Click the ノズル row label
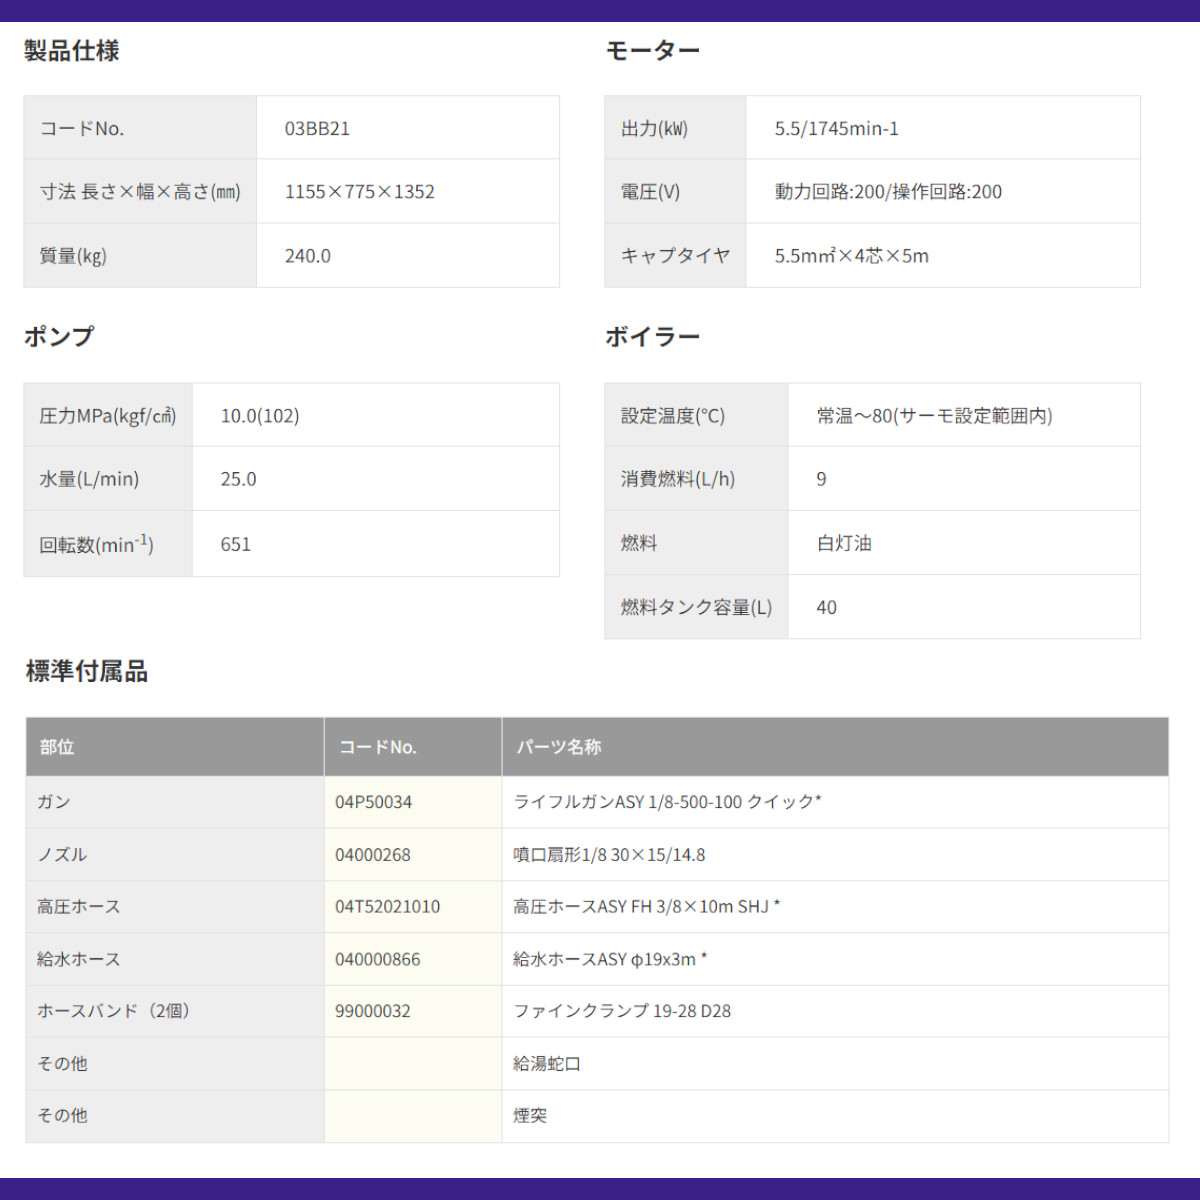 click(62, 855)
